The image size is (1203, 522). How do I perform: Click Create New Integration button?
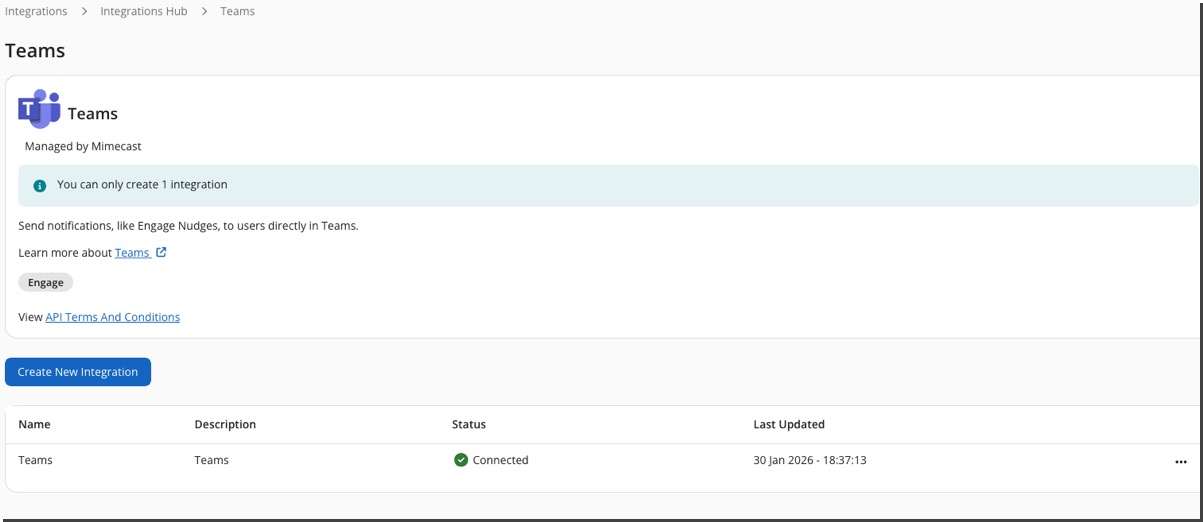[x=78, y=372]
